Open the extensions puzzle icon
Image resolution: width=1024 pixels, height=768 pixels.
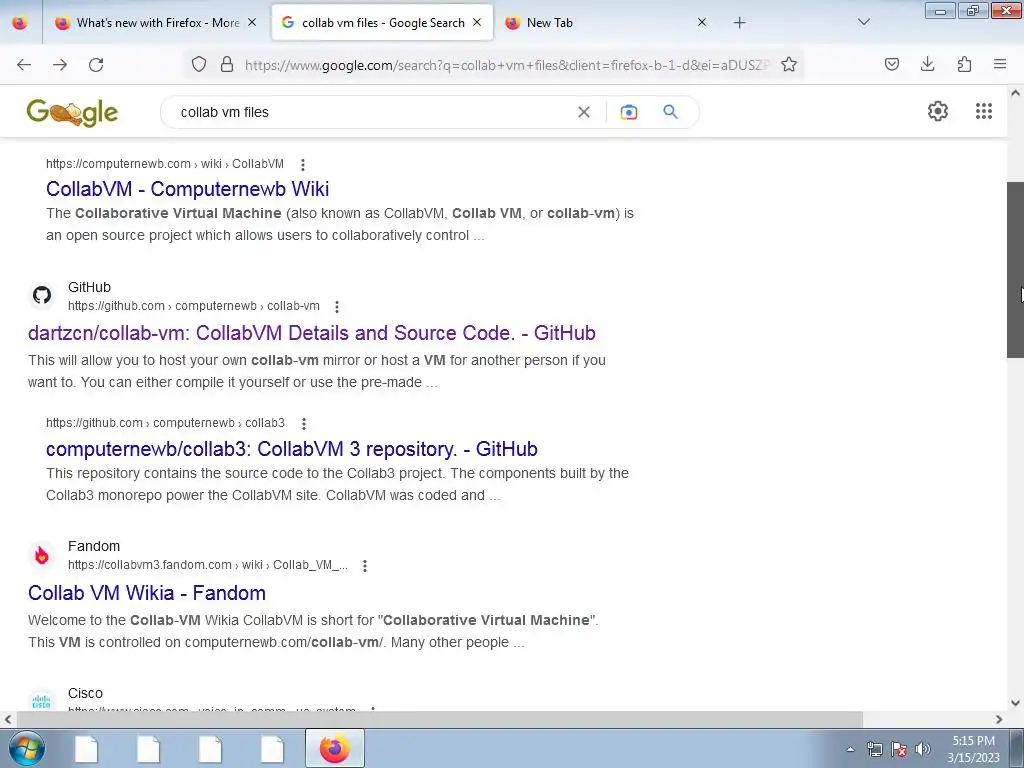964,64
